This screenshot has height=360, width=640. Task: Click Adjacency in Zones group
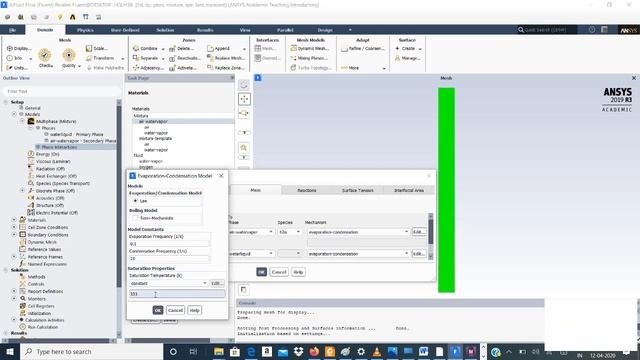coord(148,68)
